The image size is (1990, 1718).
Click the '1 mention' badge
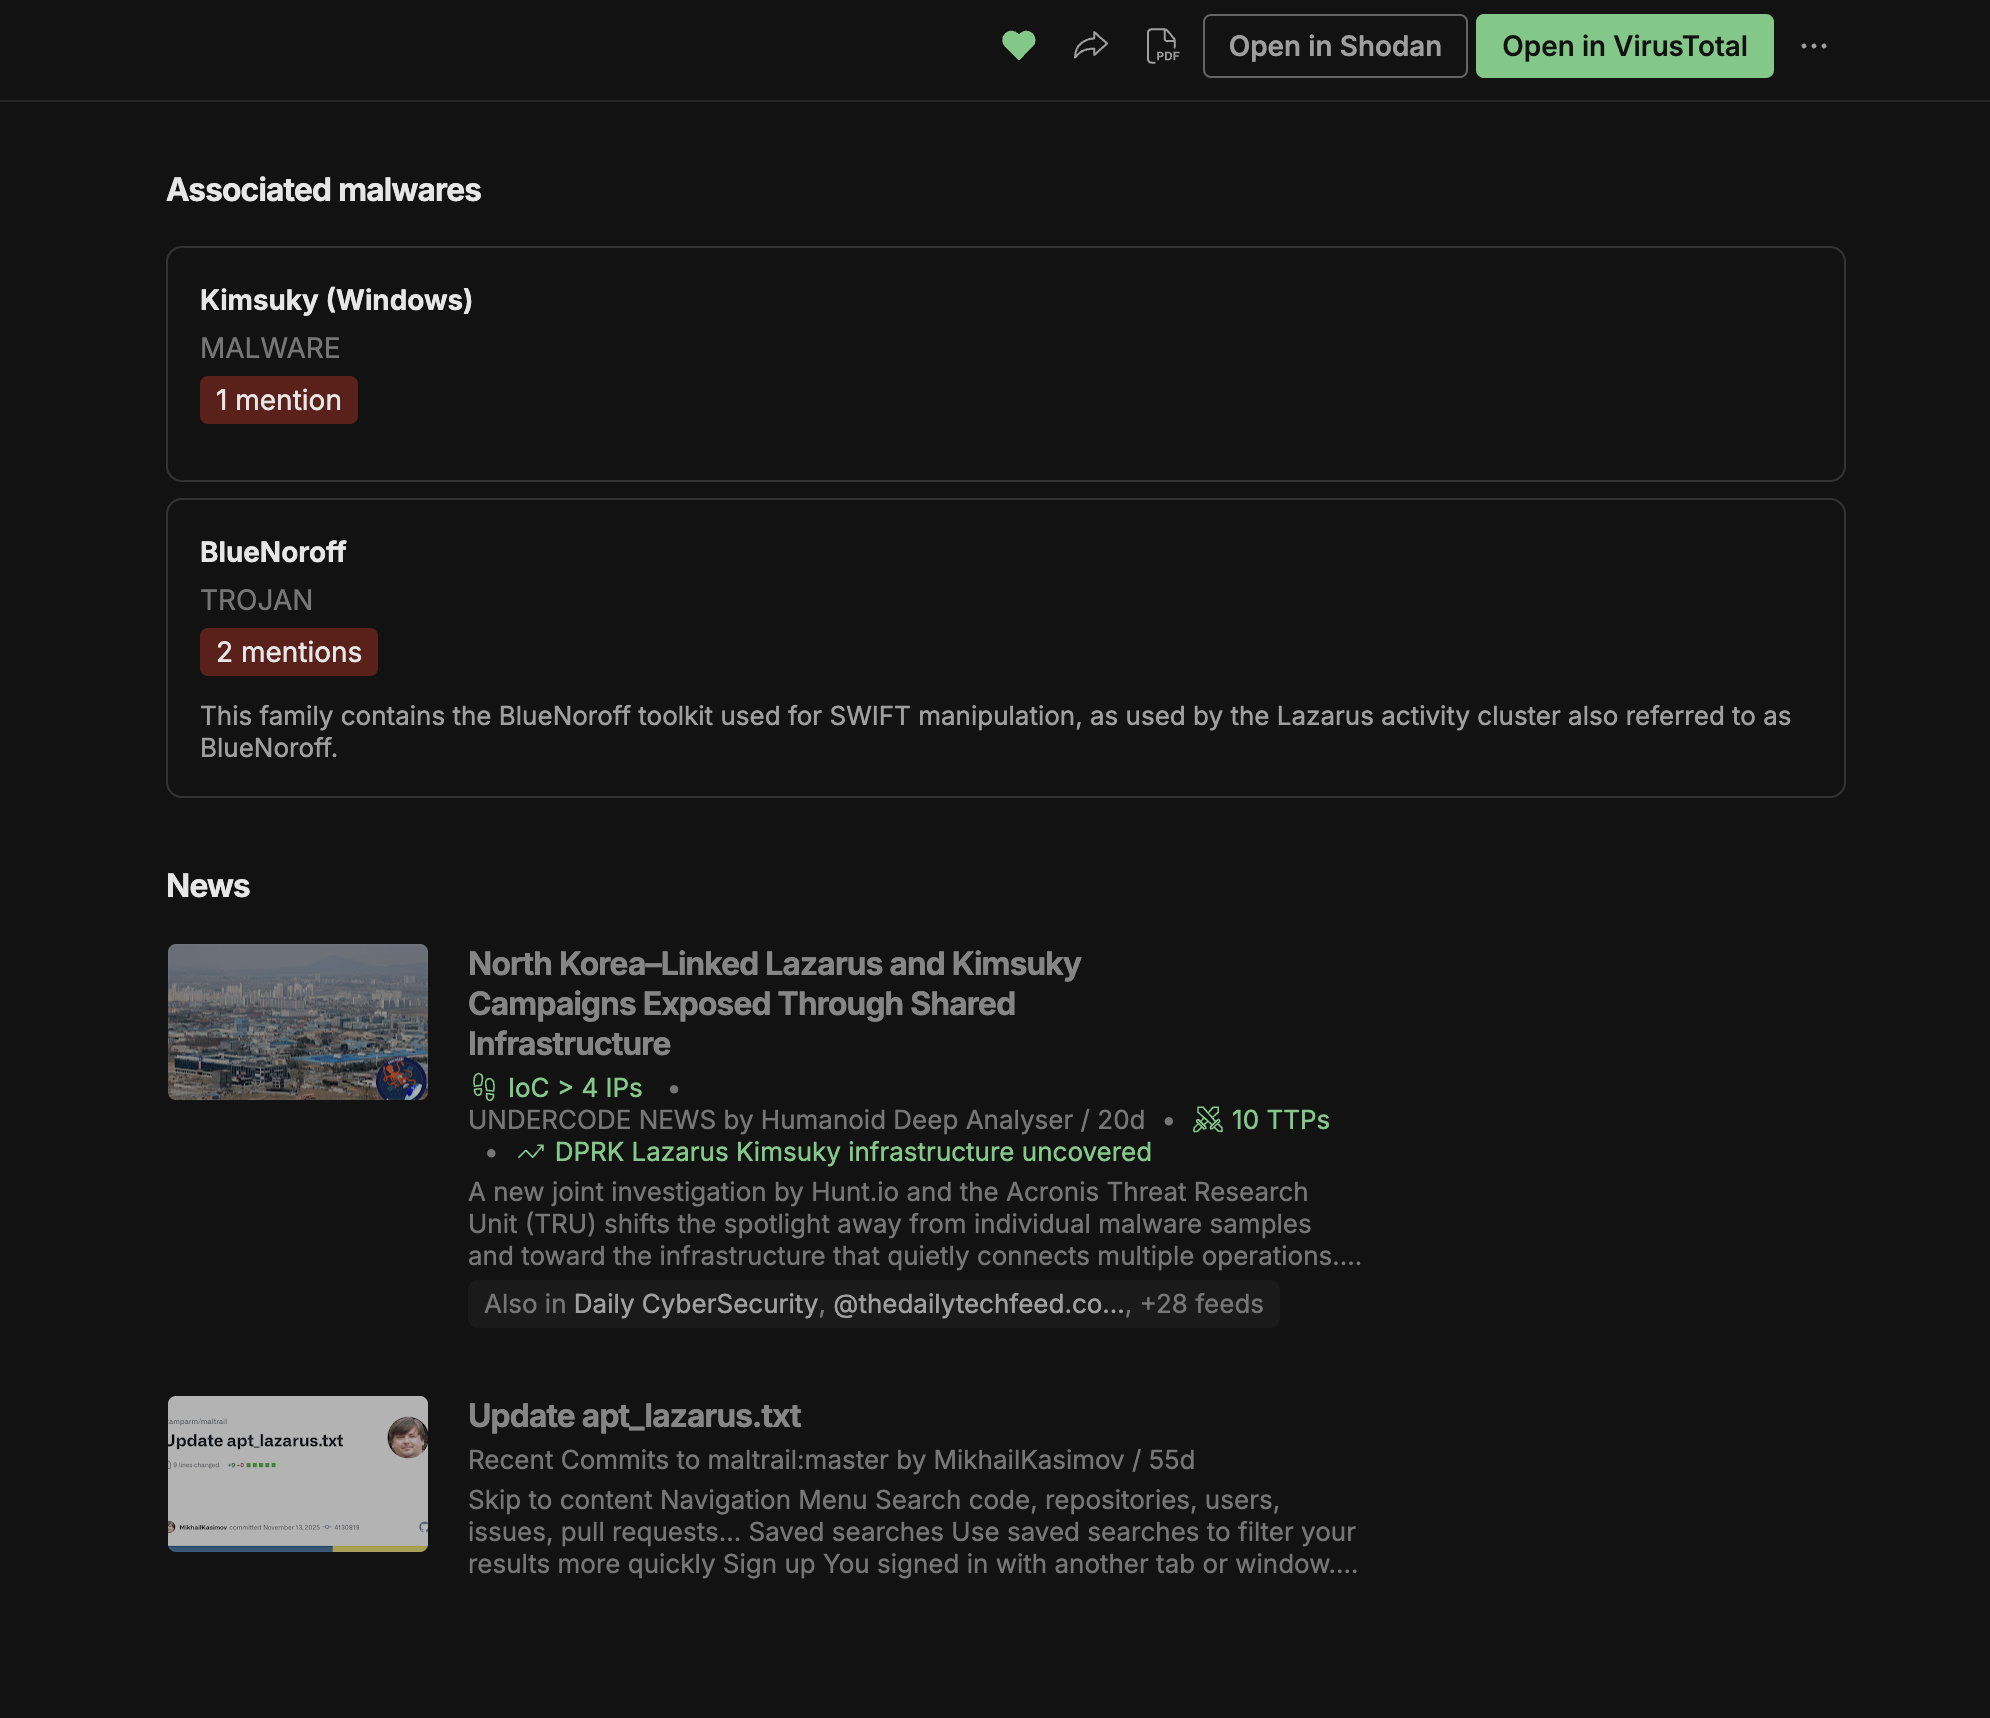click(x=278, y=400)
